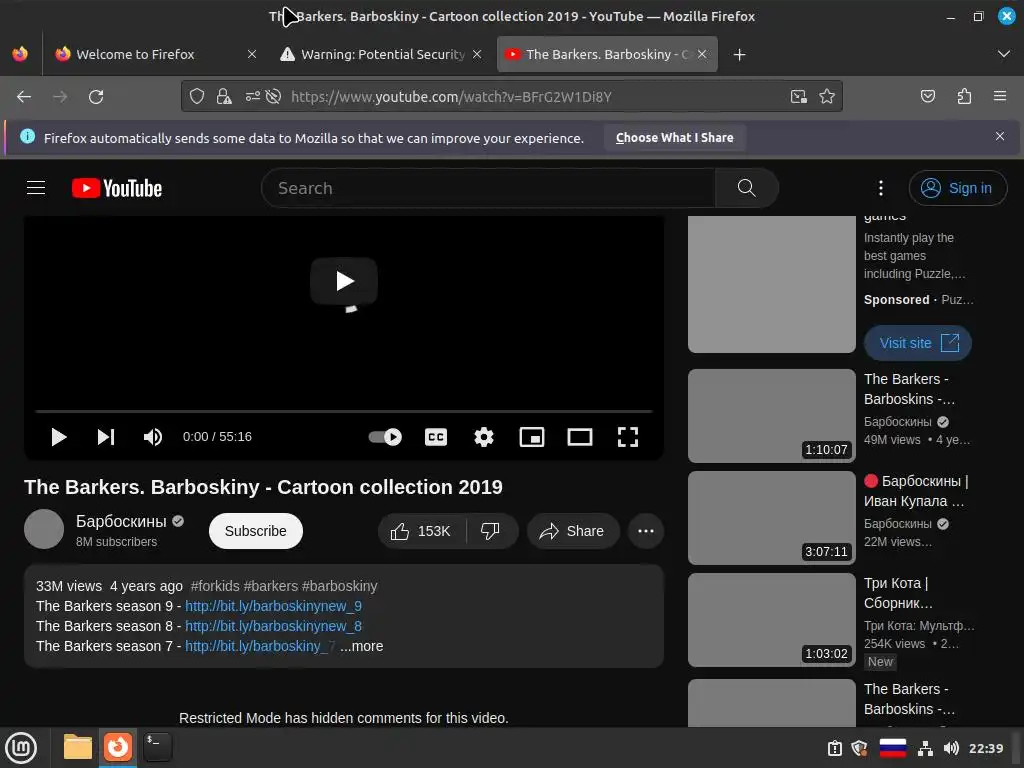Open a new tab with plus

(739, 55)
